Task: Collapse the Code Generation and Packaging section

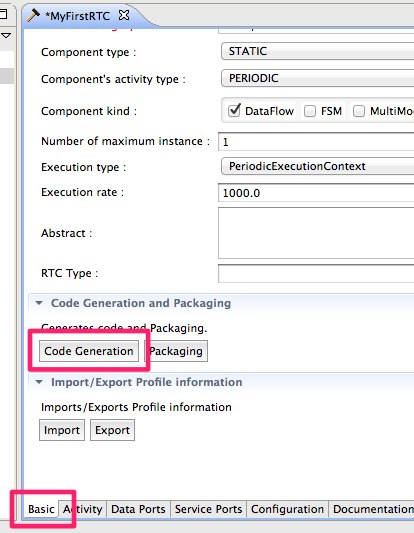Action: point(39,303)
